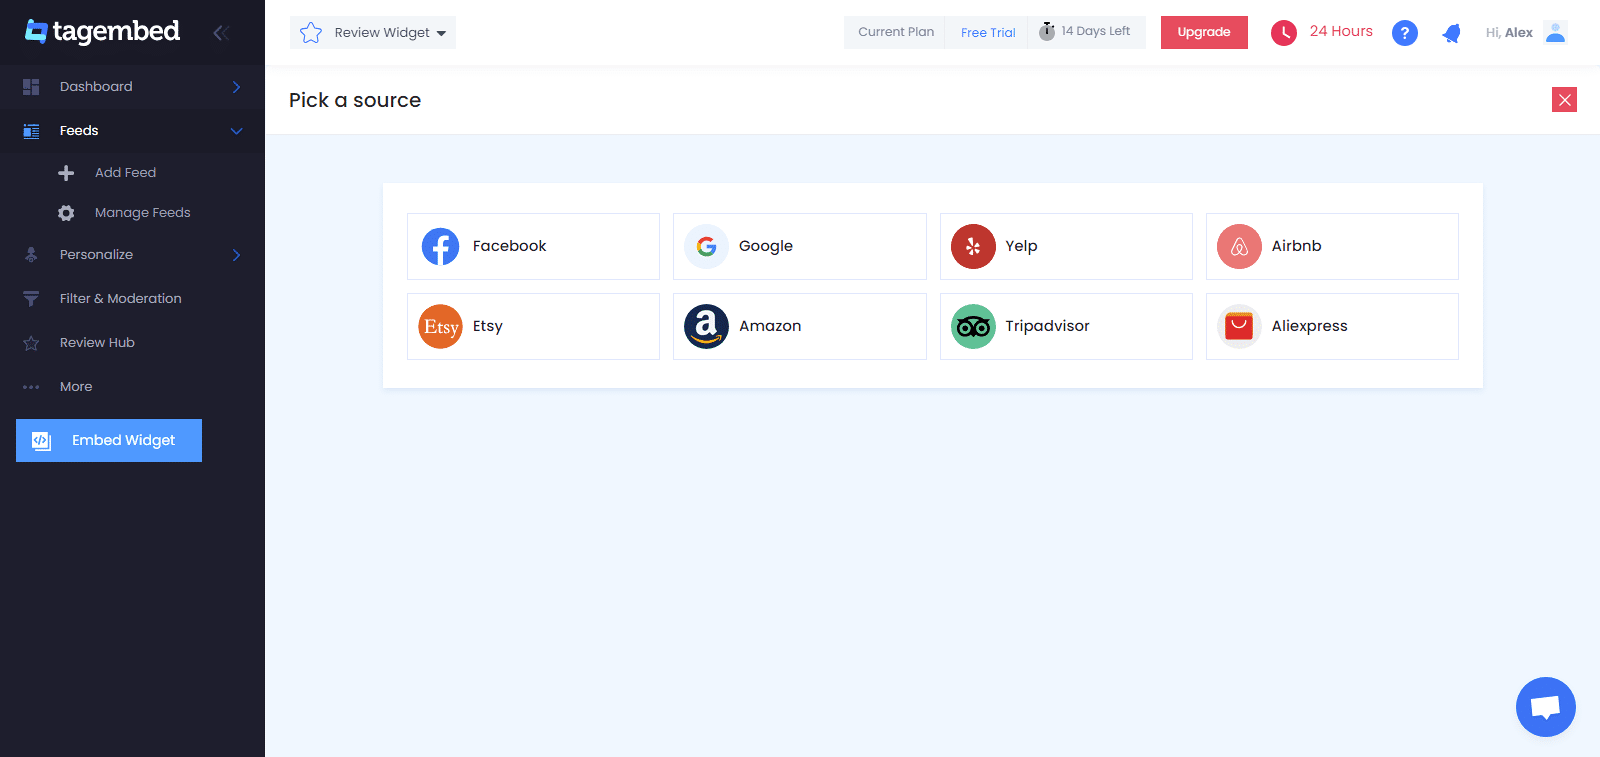
Task: Click the stopwatch icon beside Days Left
Action: point(1047,31)
